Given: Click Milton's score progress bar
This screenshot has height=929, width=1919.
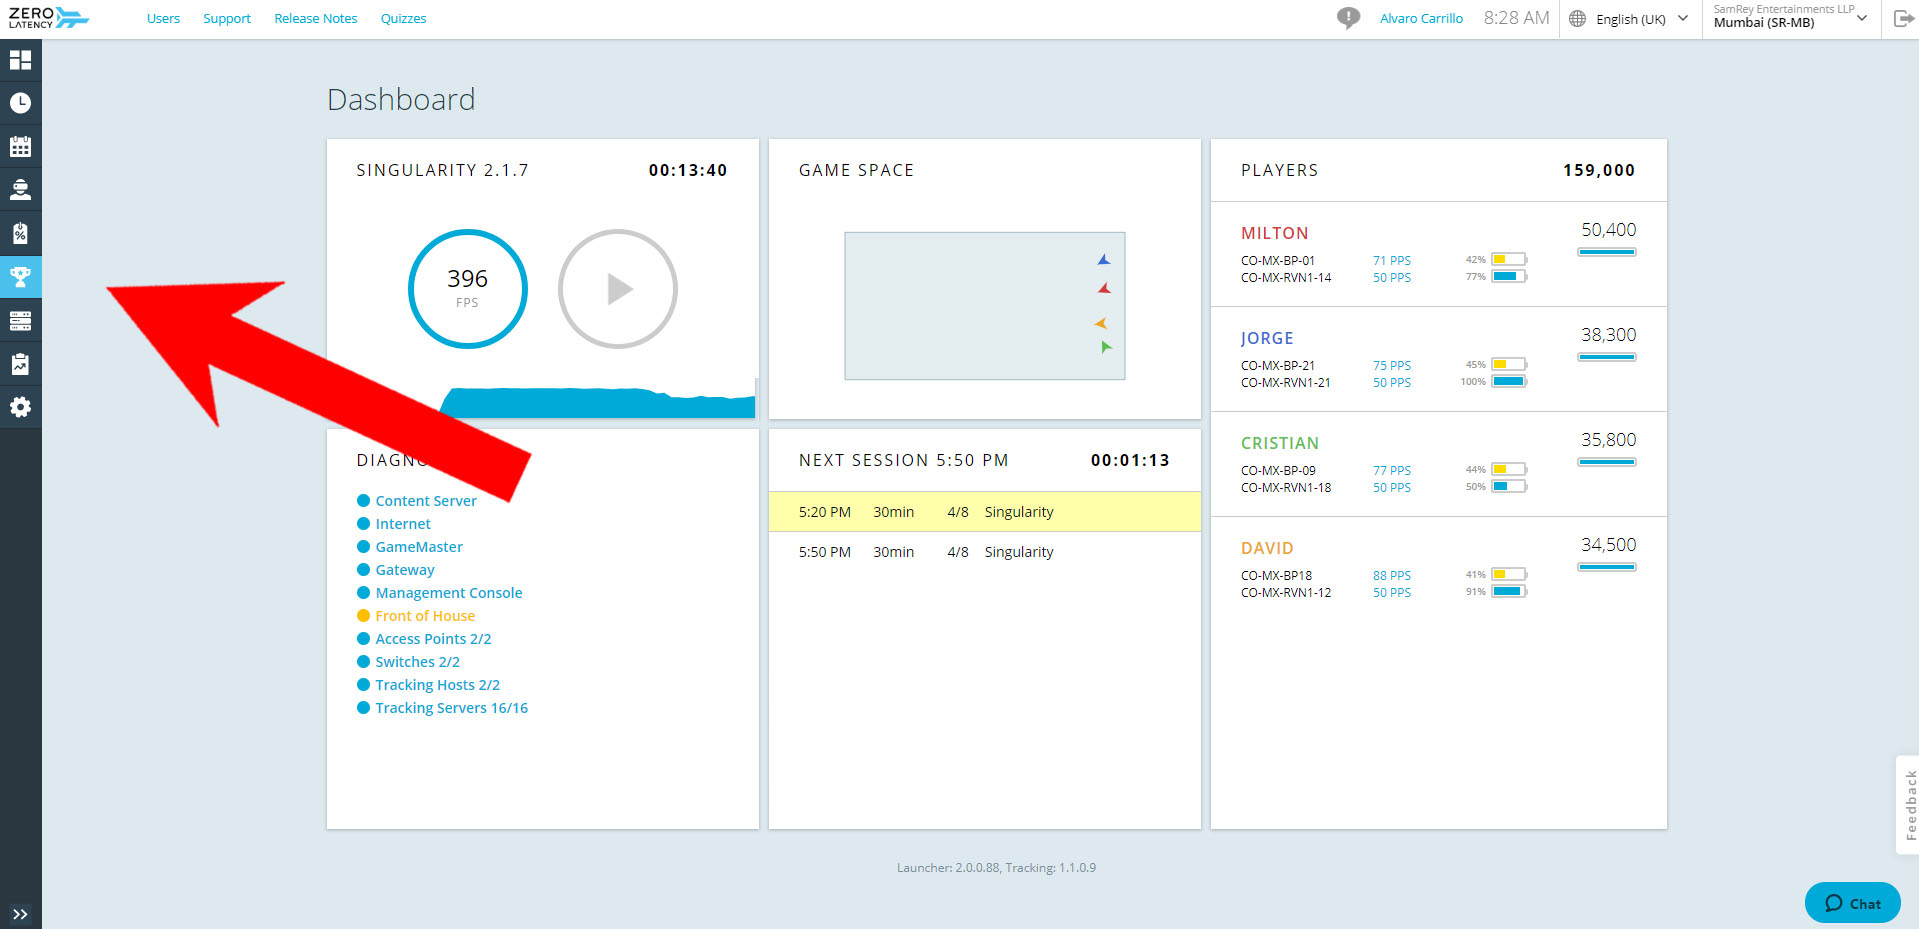Looking at the screenshot, I should [1607, 252].
